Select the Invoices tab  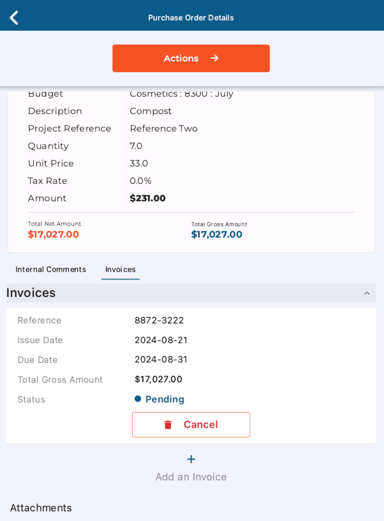(120, 269)
